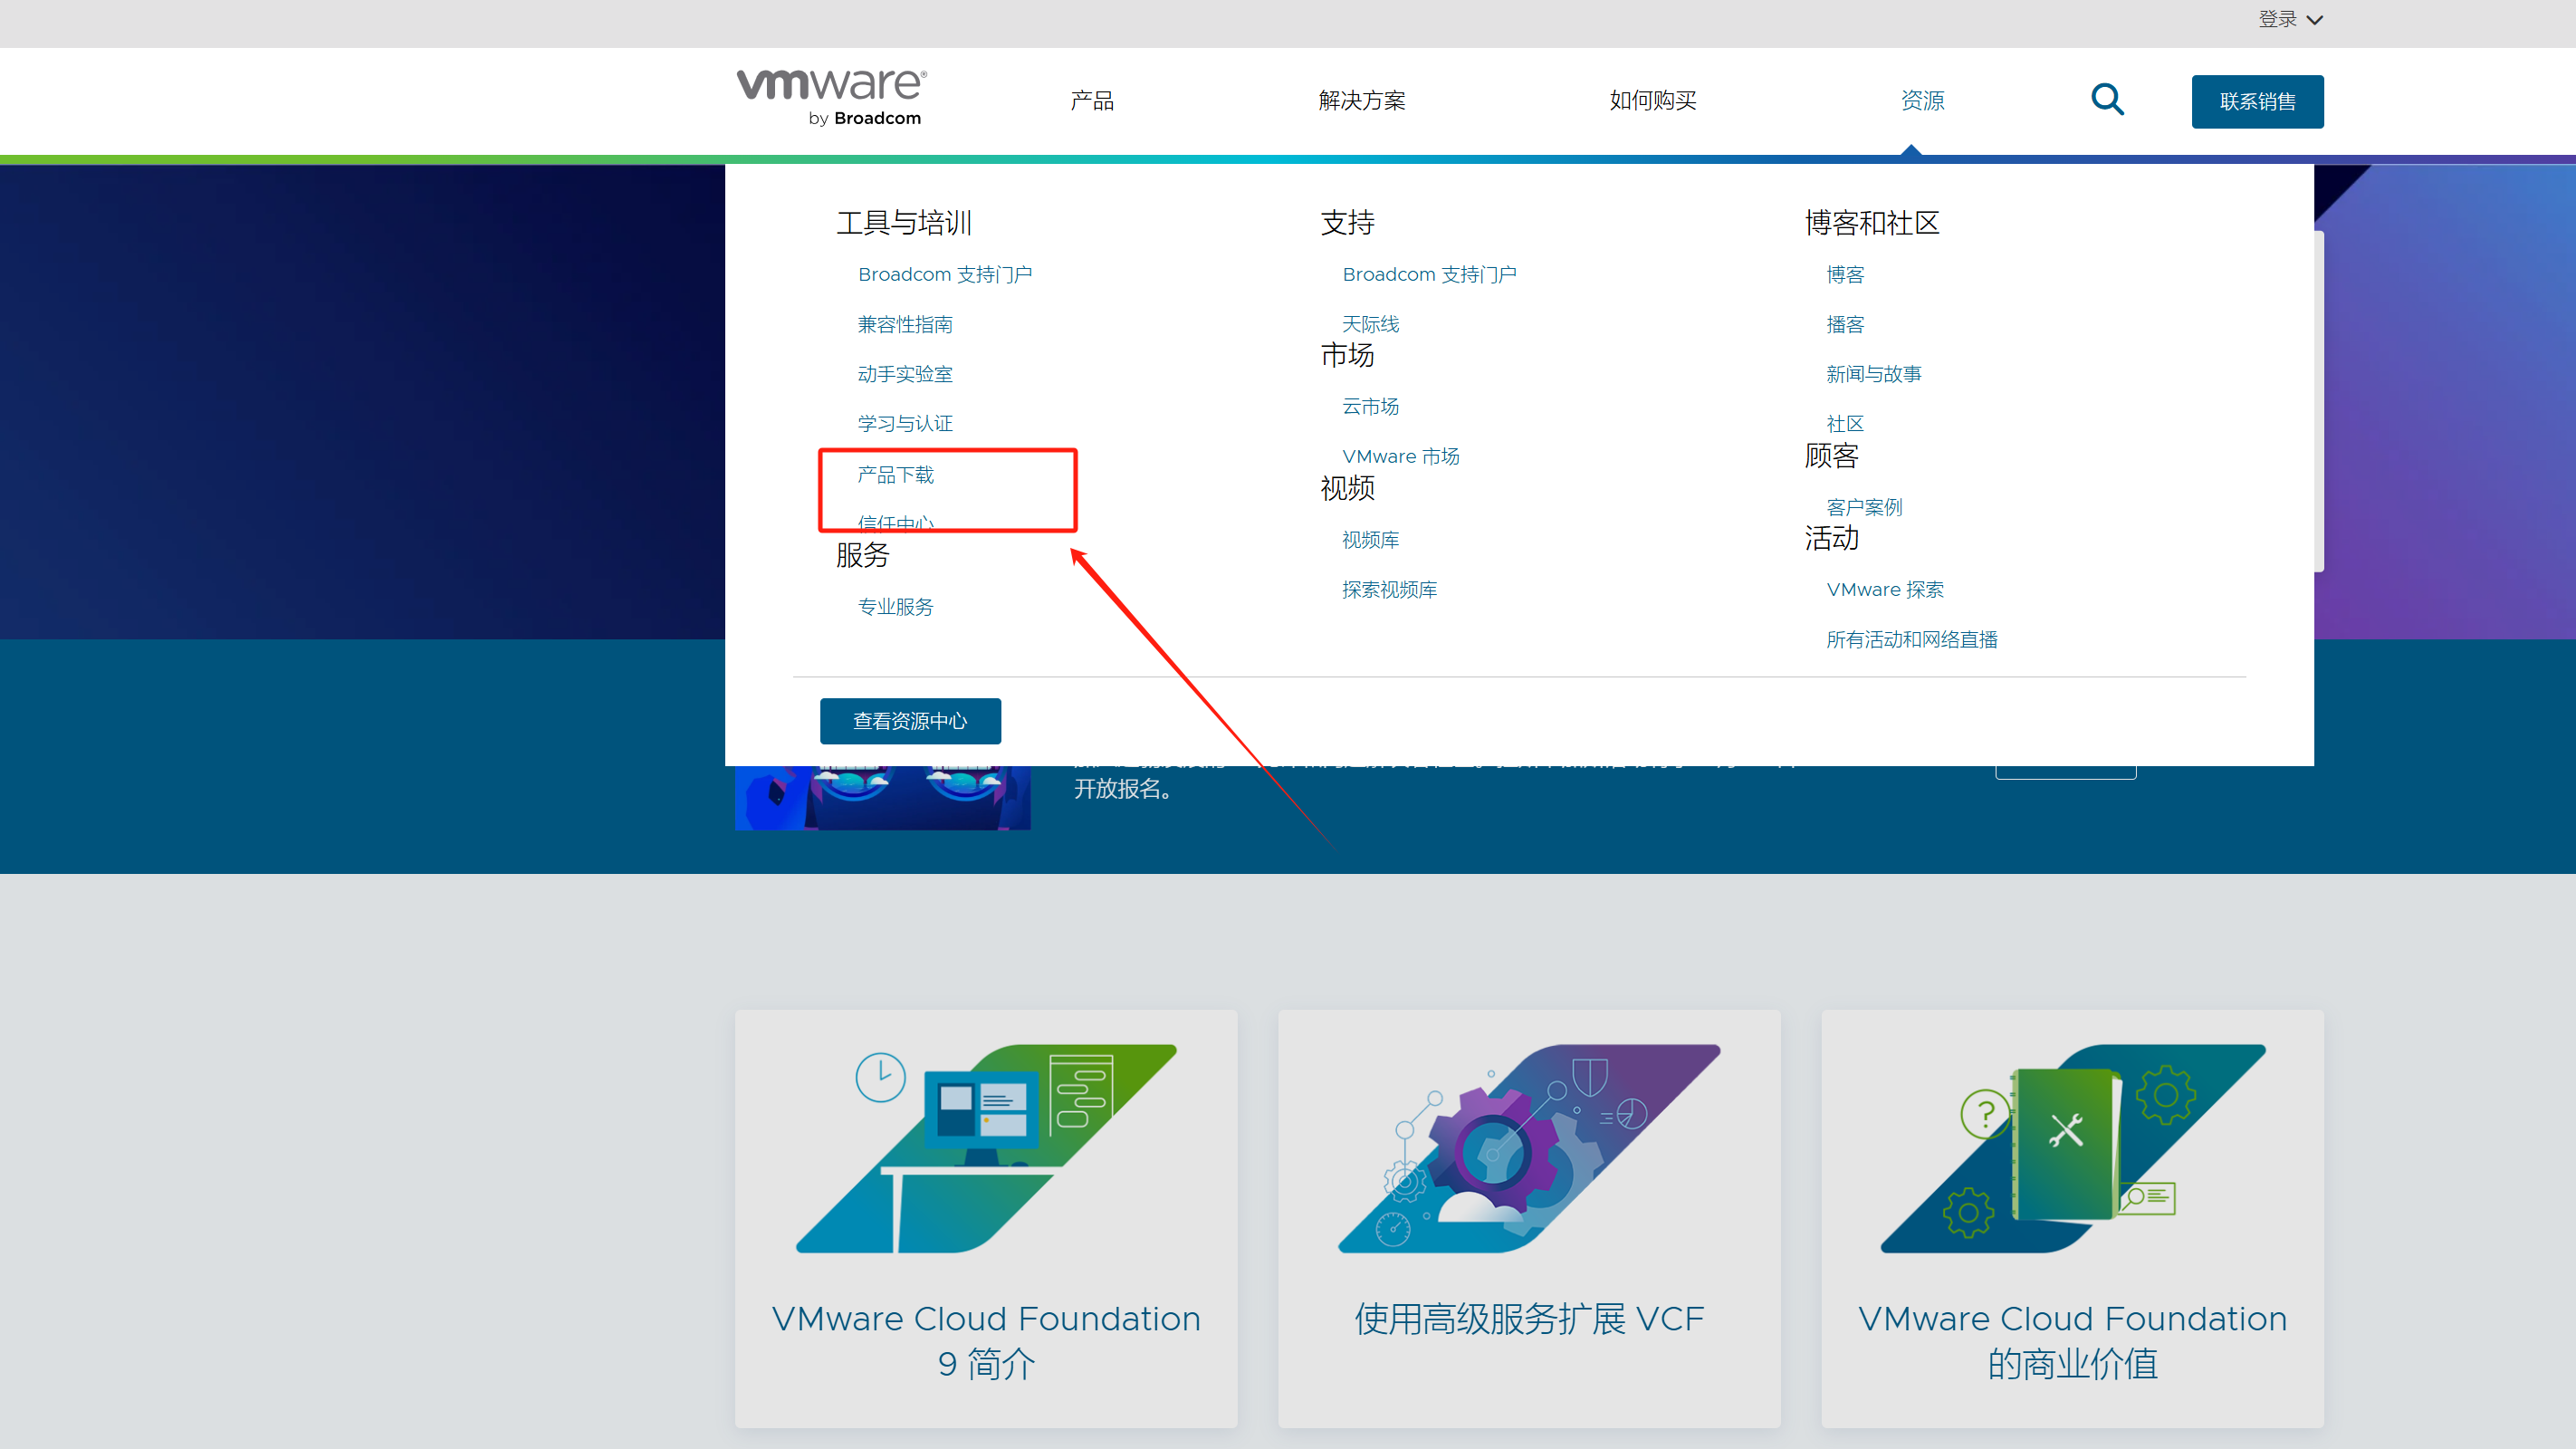Viewport: 2576px width, 1449px height.
Task: Open the 客户案例 link
Action: click(1864, 507)
